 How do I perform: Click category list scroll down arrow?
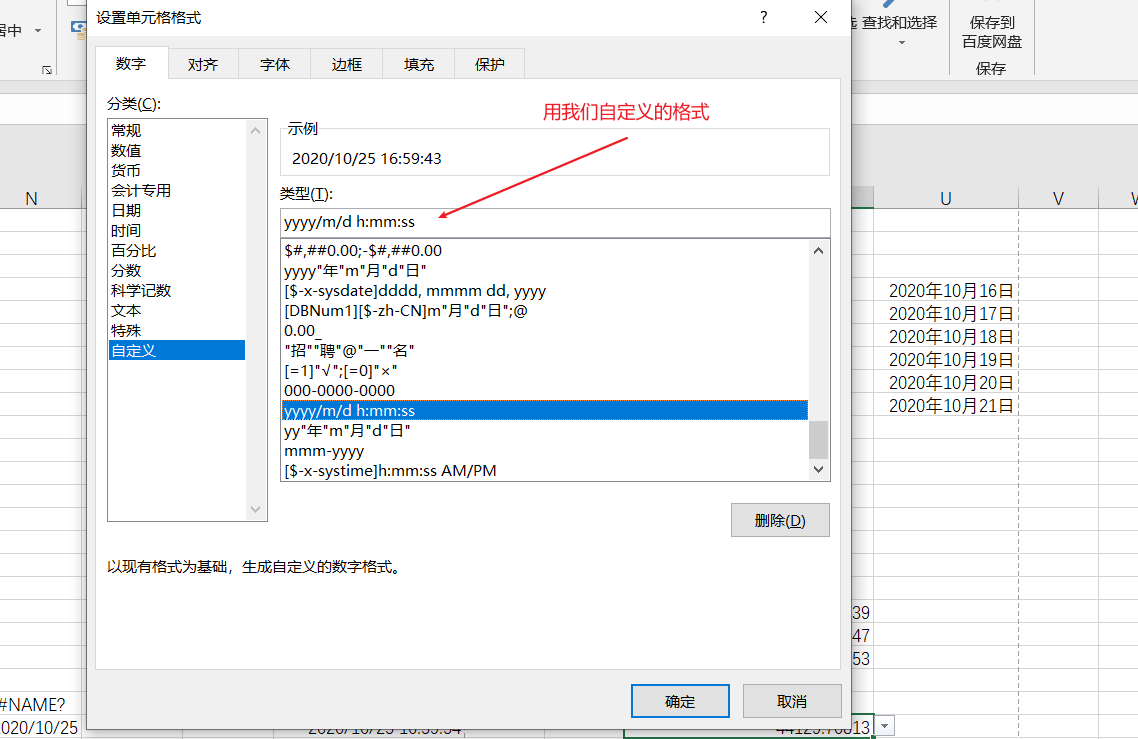point(255,510)
